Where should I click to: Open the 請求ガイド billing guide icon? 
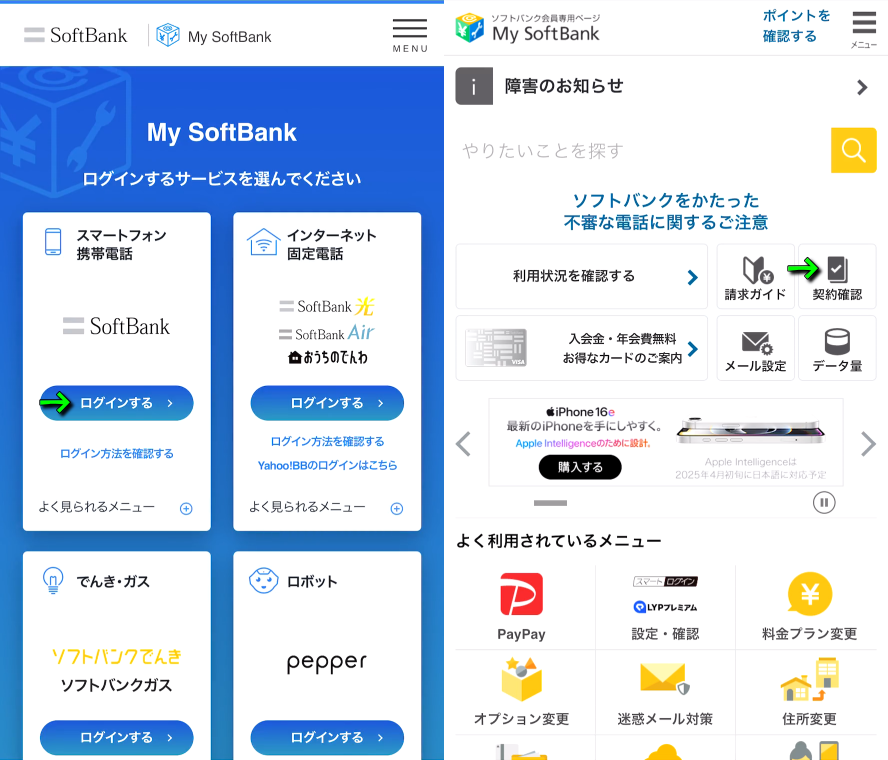point(755,276)
